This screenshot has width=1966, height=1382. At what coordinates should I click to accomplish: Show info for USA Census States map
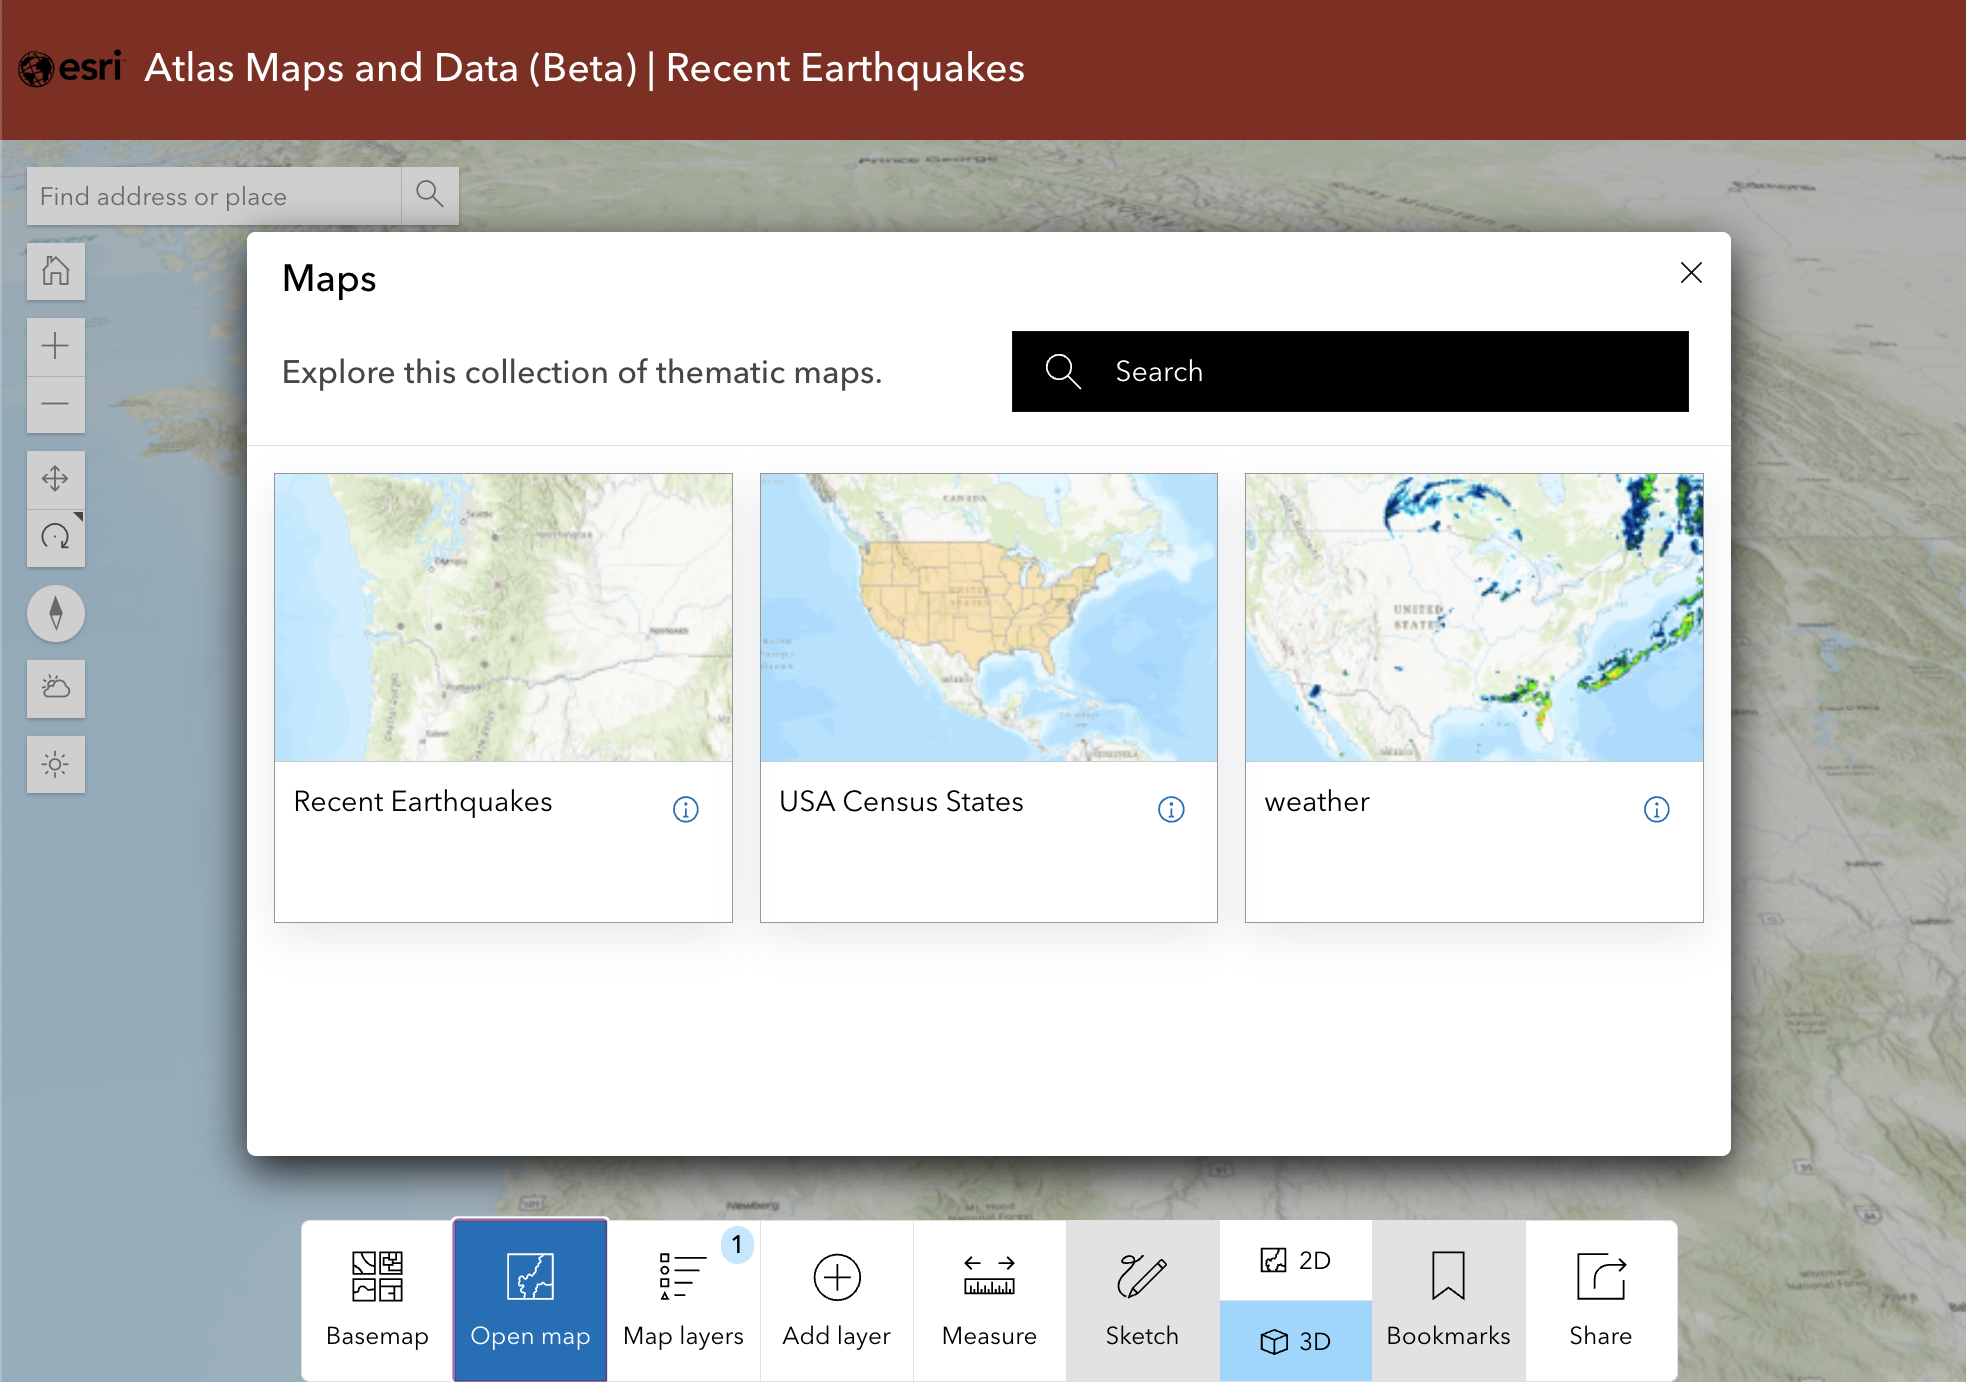pos(1171,809)
